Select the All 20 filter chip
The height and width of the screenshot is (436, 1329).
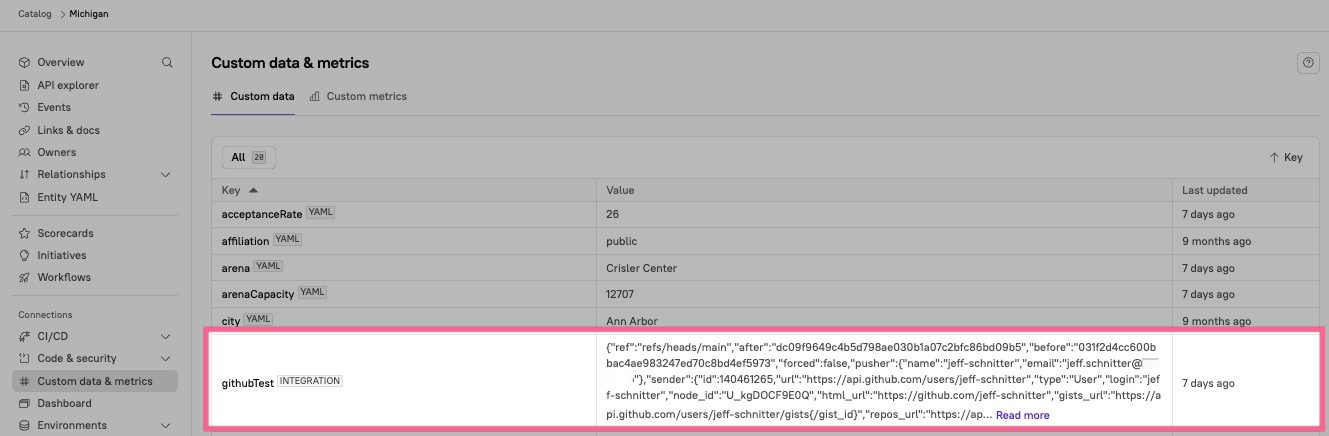pos(249,157)
